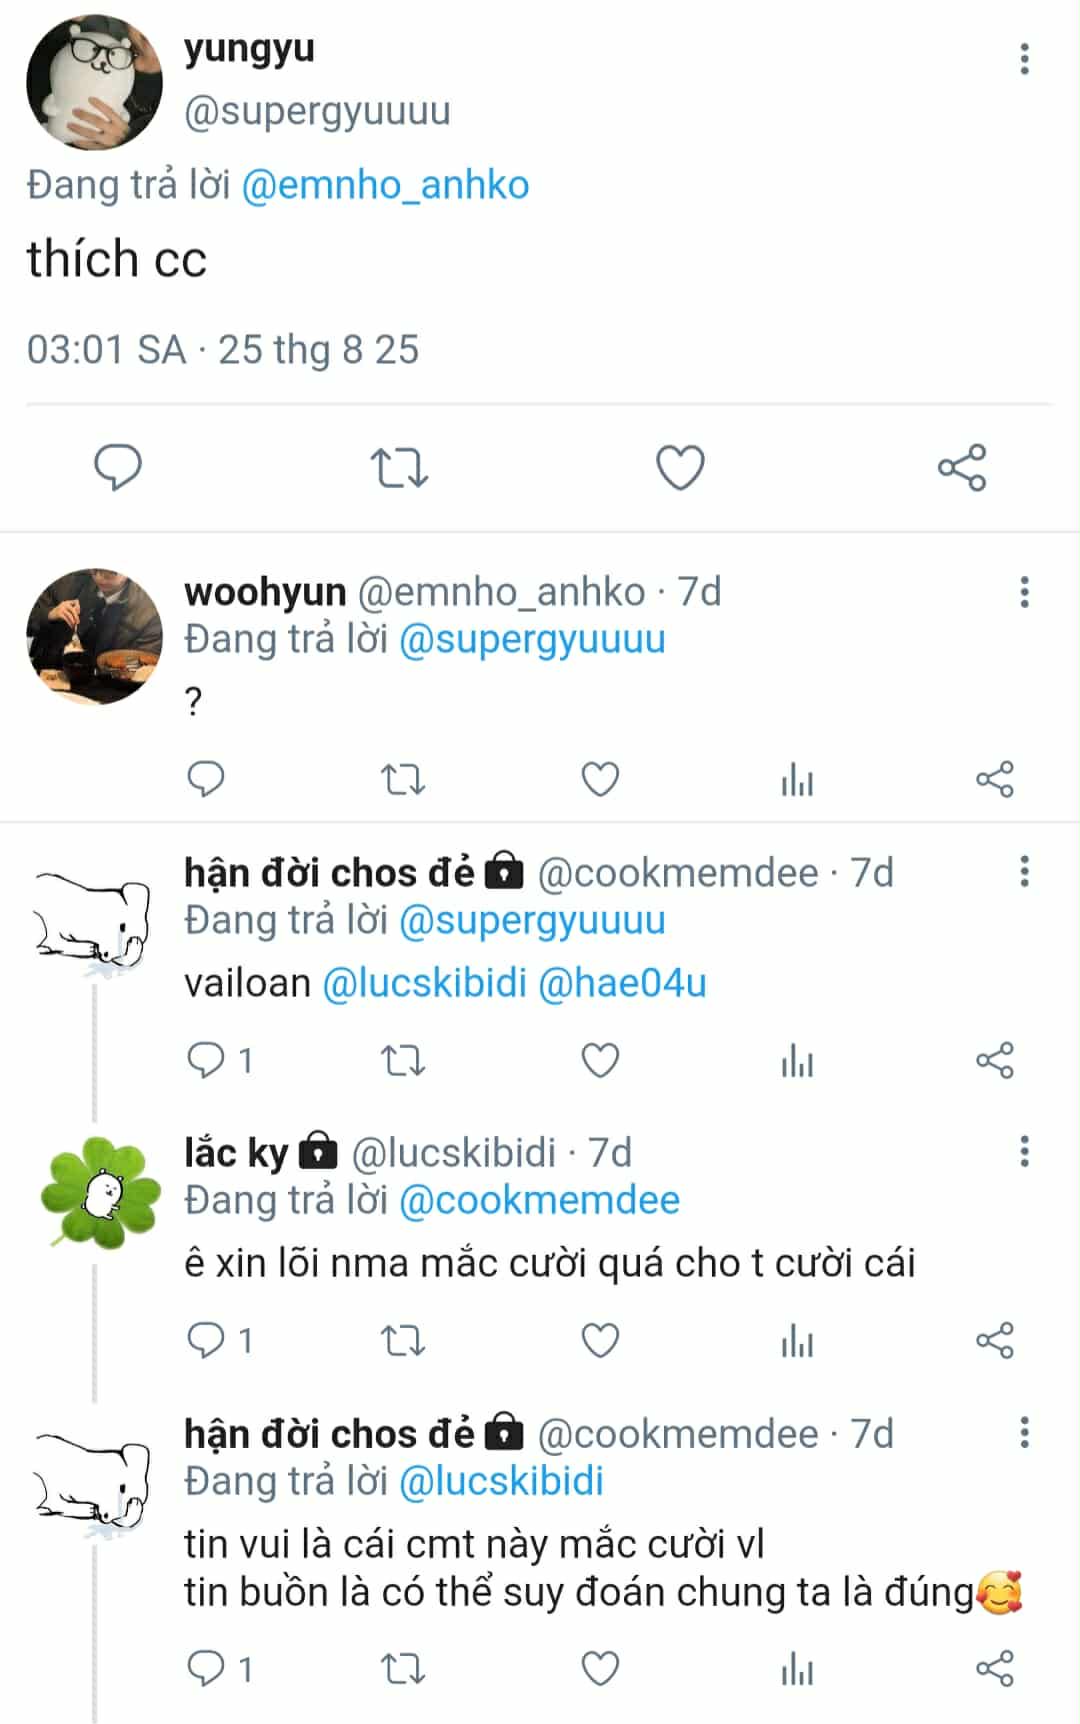View analytics on woohyun's reply

pyautogui.click(x=797, y=779)
